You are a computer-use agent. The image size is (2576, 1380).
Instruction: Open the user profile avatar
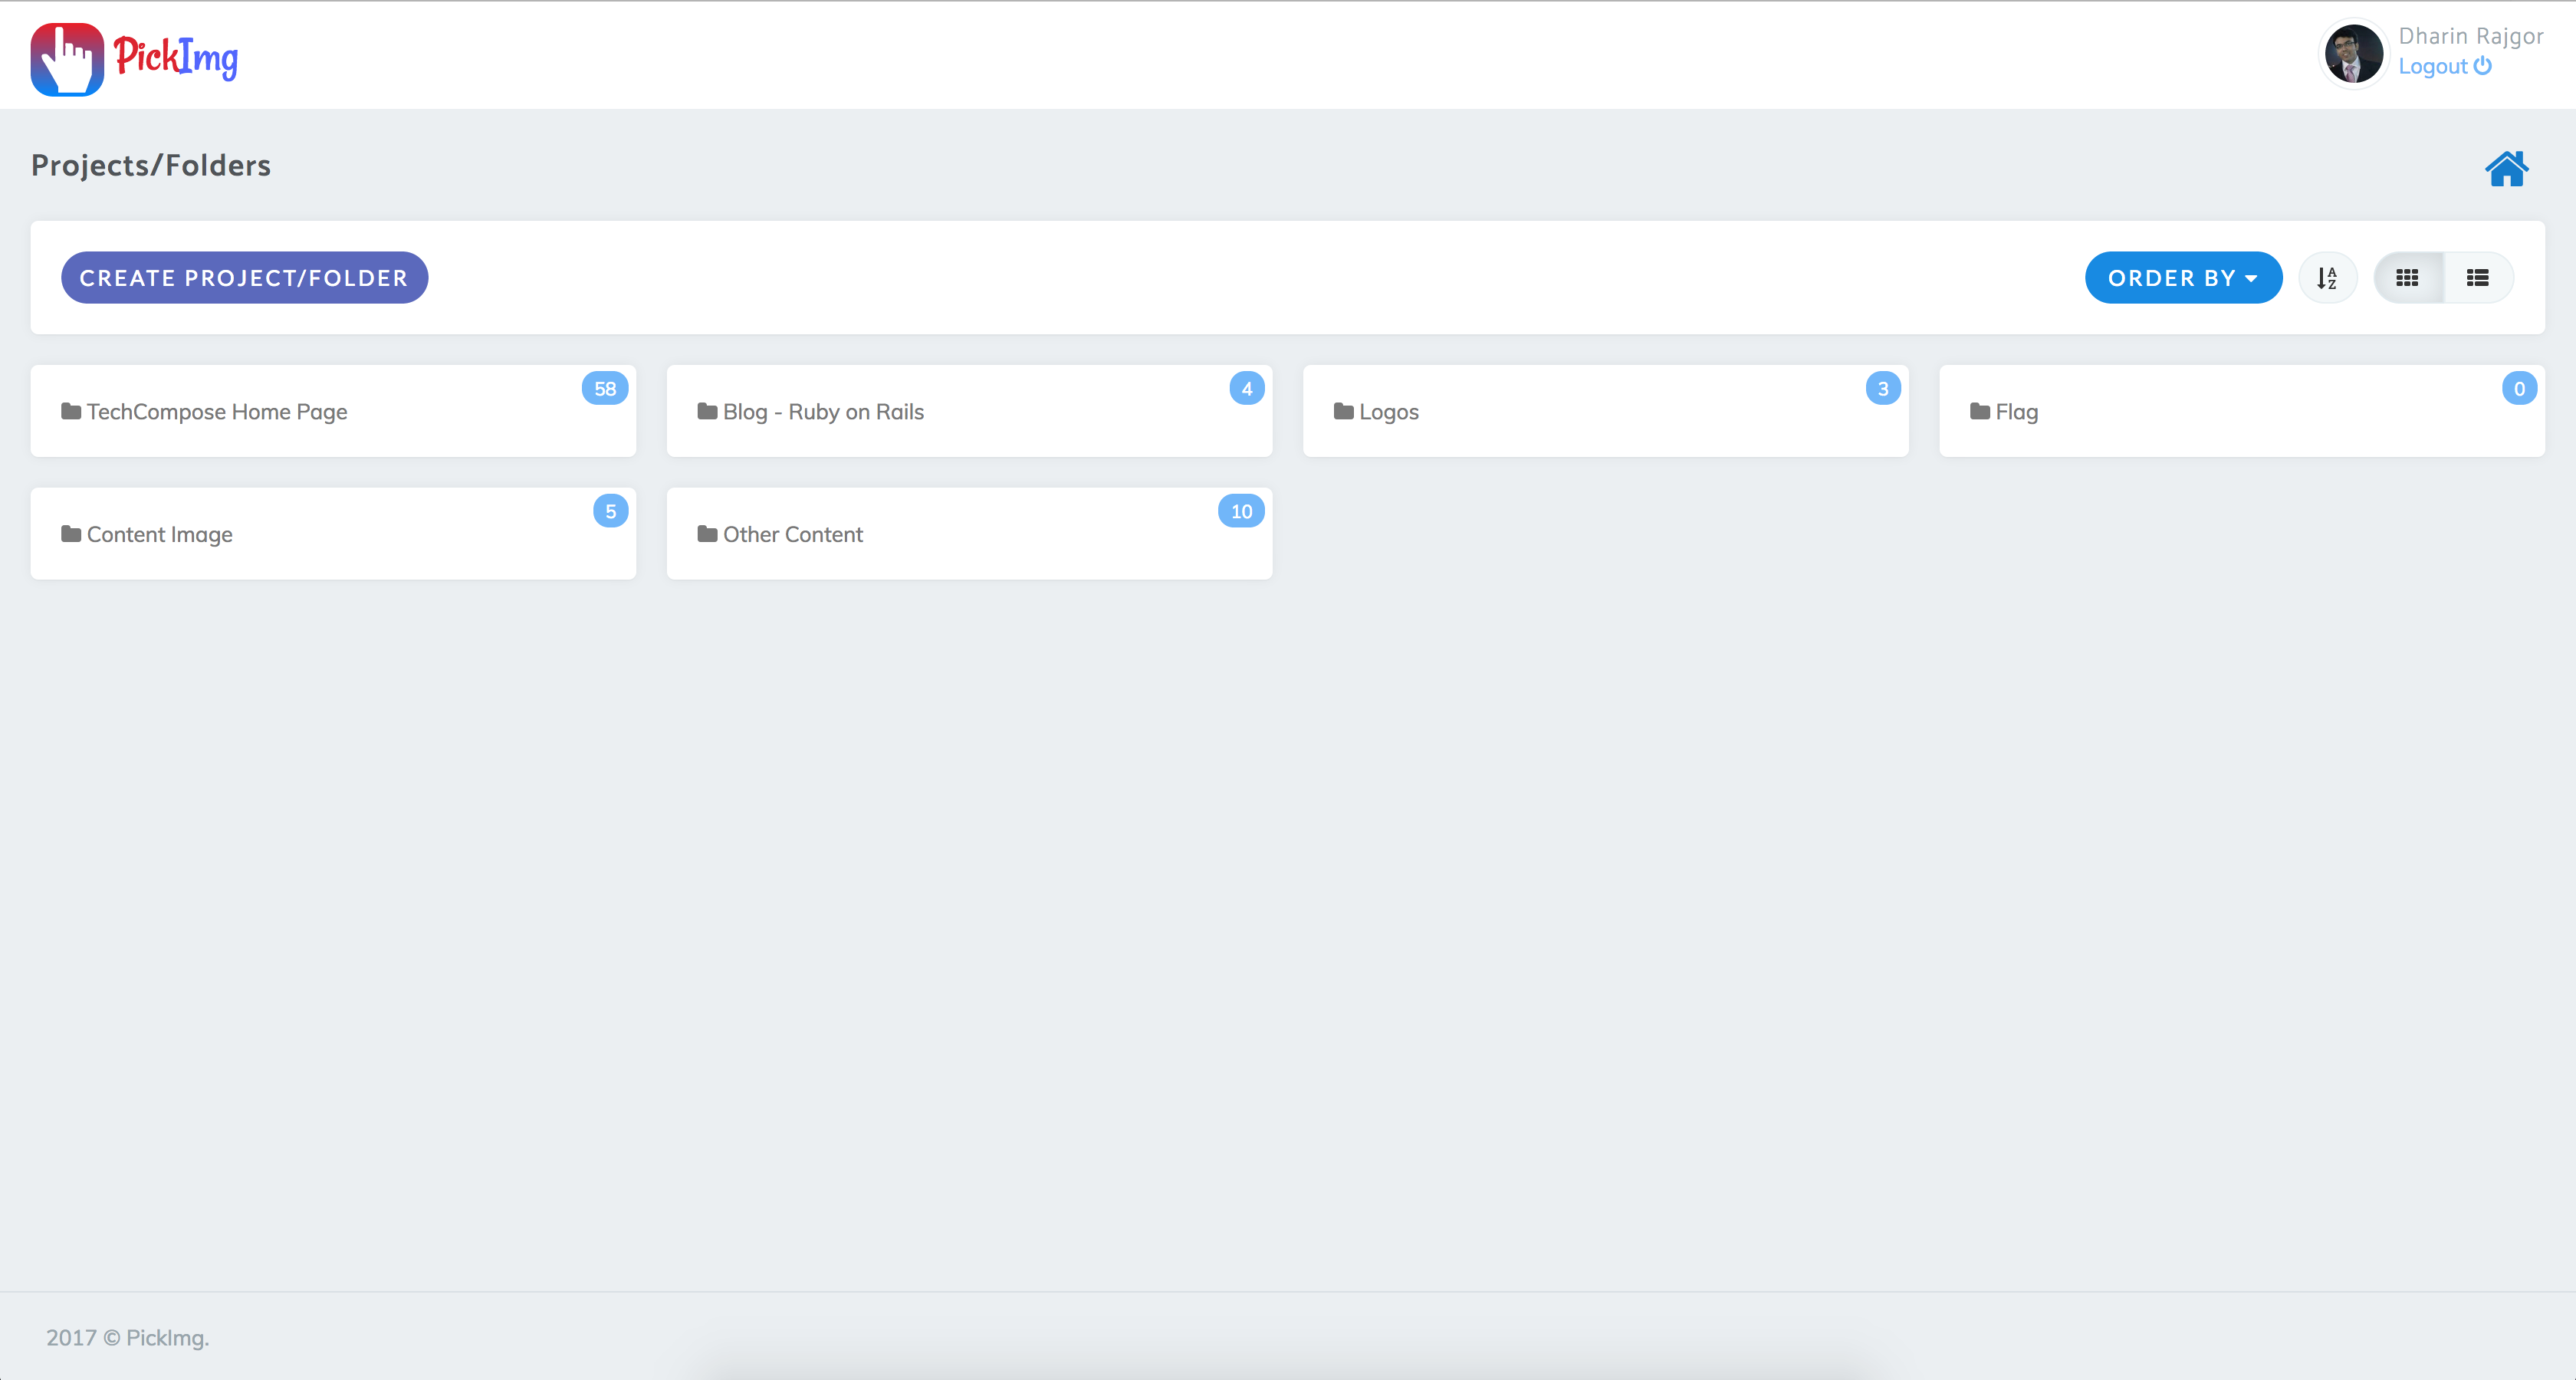pos(2353,53)
